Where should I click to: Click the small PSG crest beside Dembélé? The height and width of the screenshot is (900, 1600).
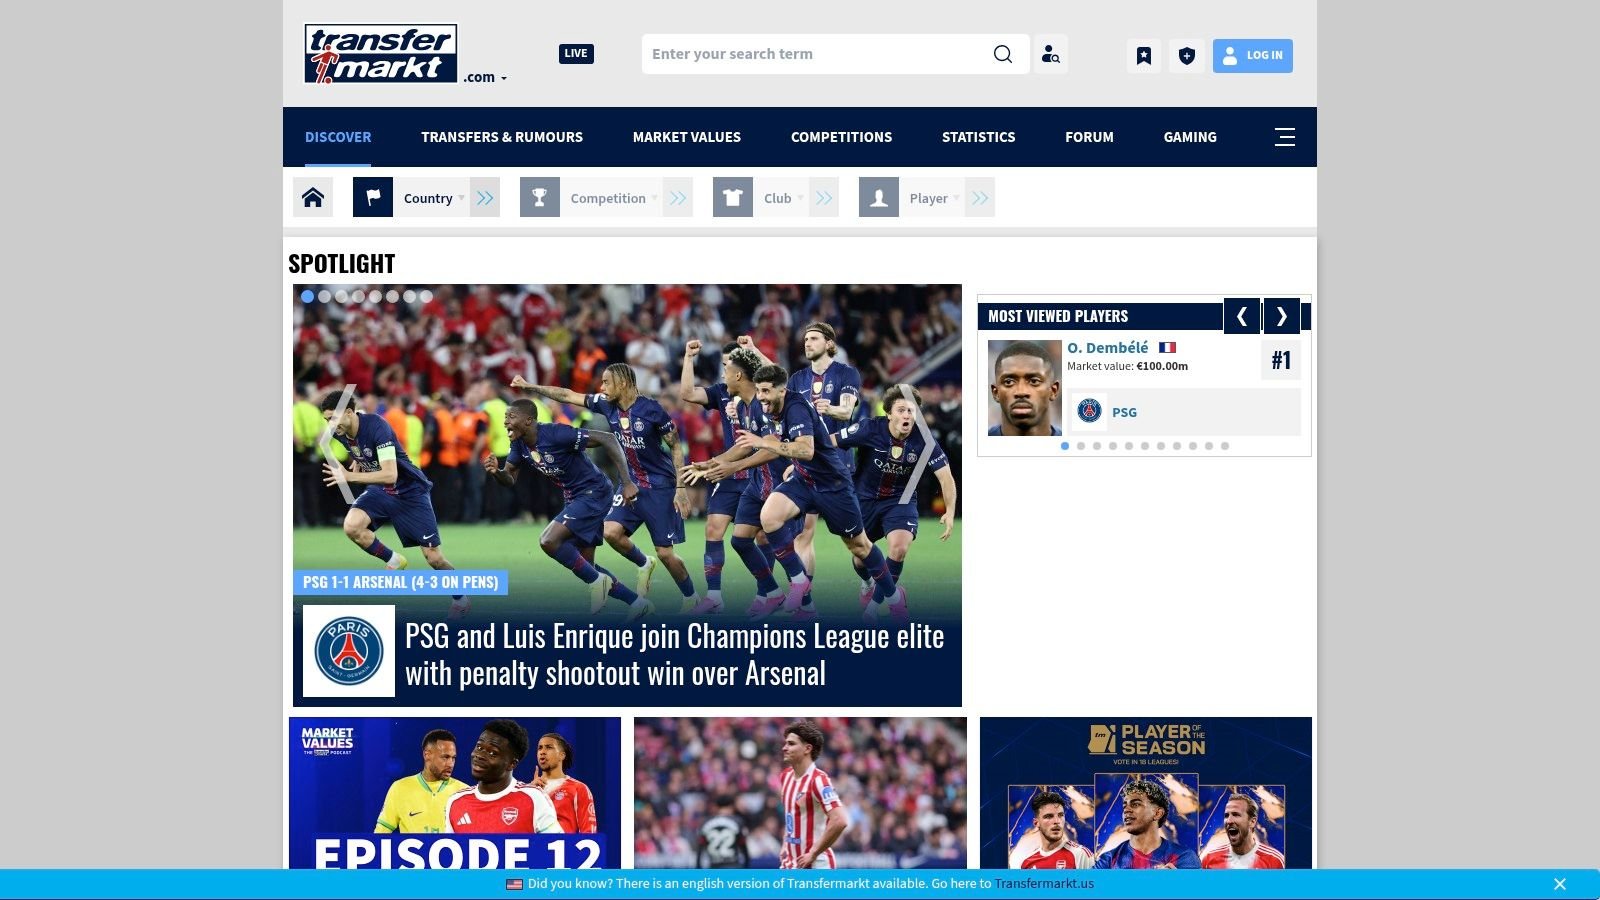coord(1090,411)
